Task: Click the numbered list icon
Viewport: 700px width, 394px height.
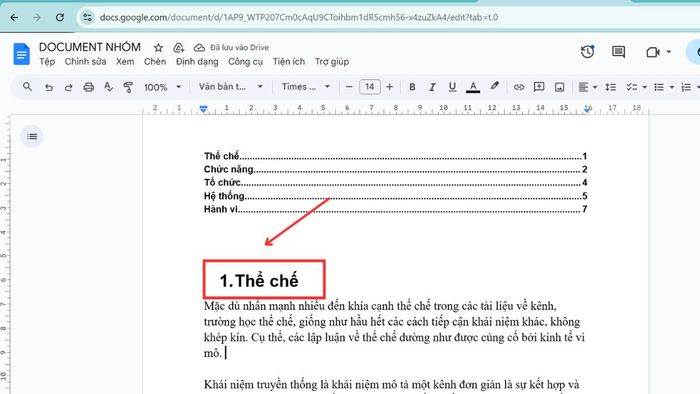Action: 686,87
